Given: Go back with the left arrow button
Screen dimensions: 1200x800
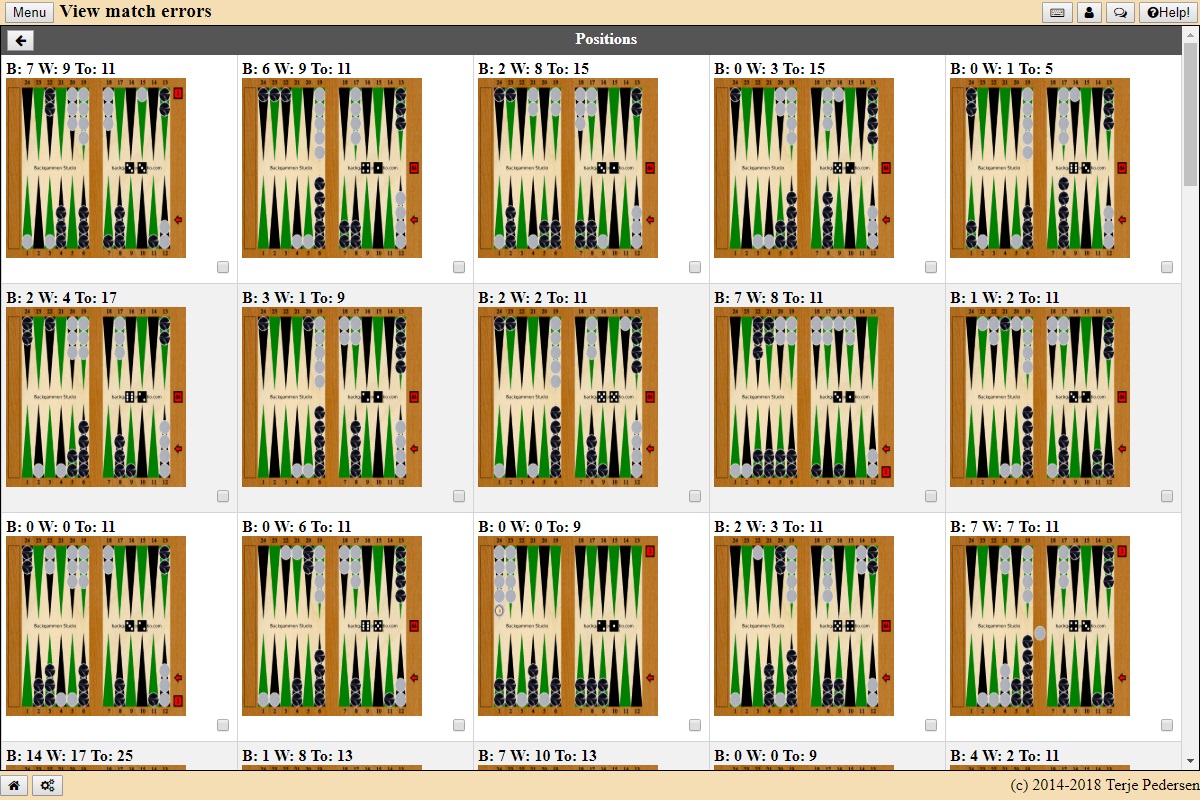Looking at the screenshot, I should click(20, 40).
